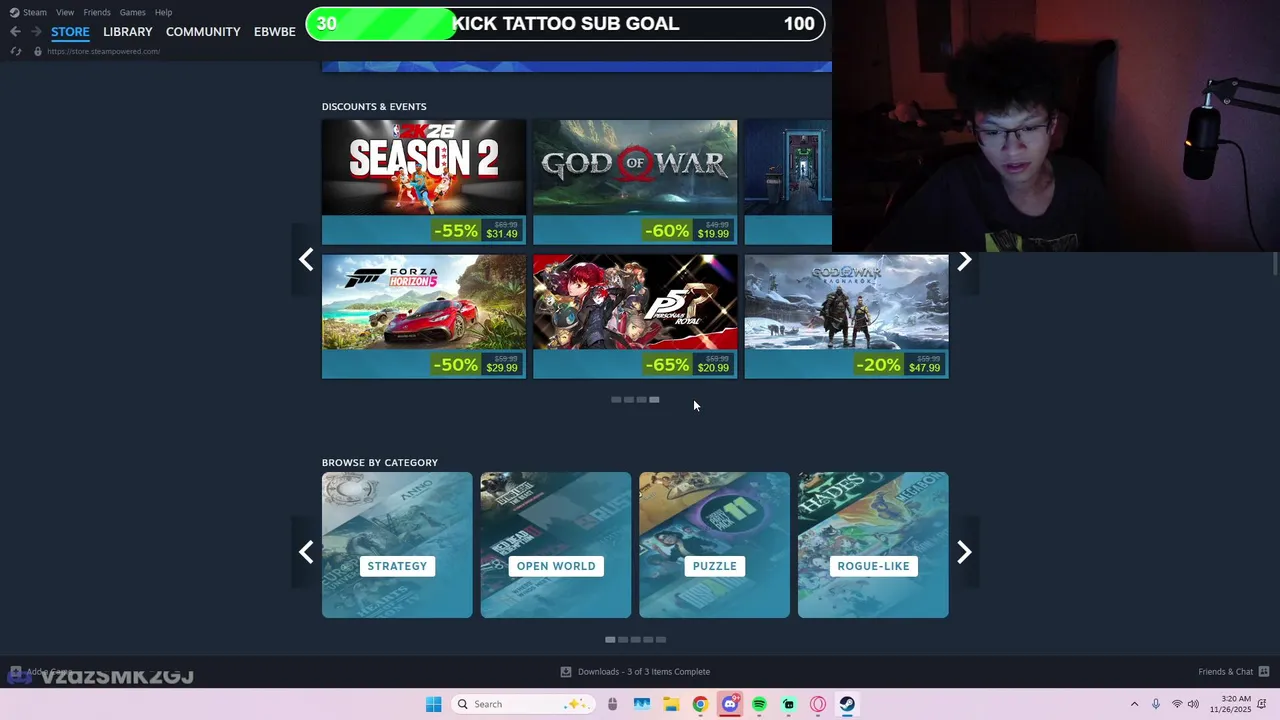
Task: Click the Downloads icon in the bottom bar
Action: click(x=566, y=672)
